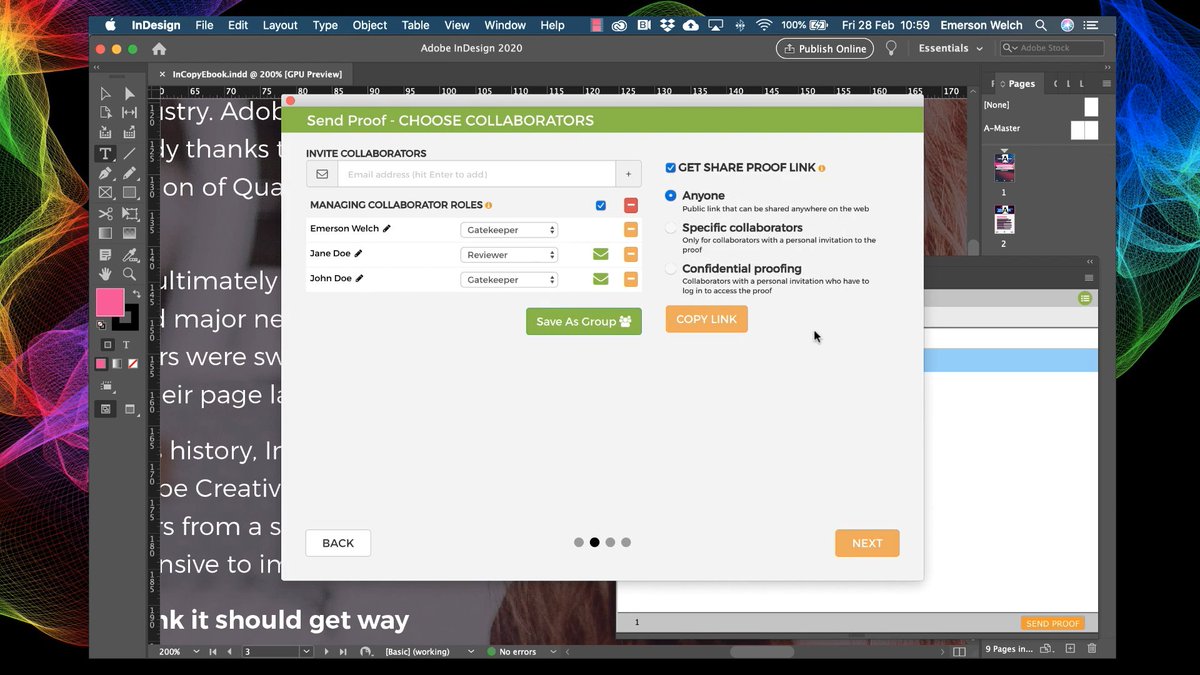
Task: Open page number dropdown in status bar
Action: (x=306, y=651)
